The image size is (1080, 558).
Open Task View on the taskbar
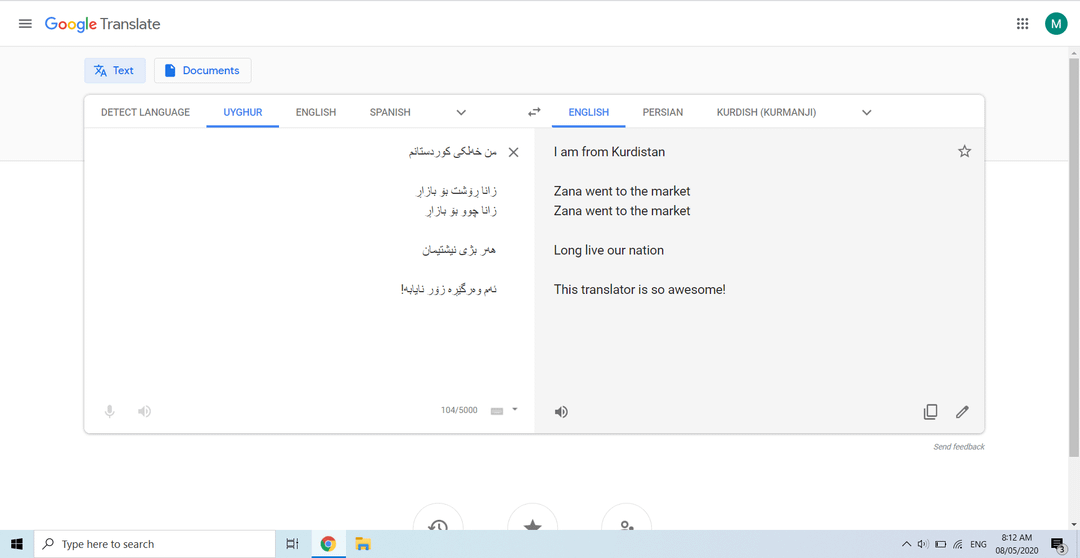click(292, 544)
